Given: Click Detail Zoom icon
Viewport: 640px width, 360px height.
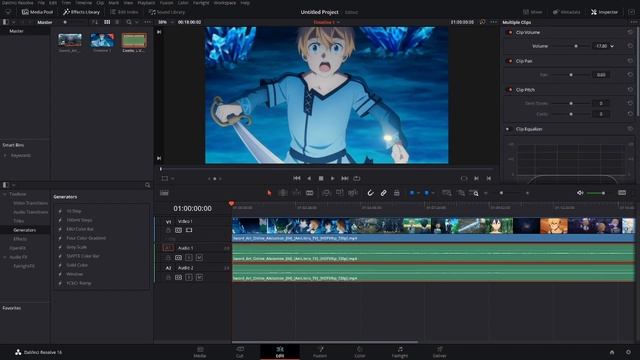Looking at the screenshot, I should coord(461,193).
